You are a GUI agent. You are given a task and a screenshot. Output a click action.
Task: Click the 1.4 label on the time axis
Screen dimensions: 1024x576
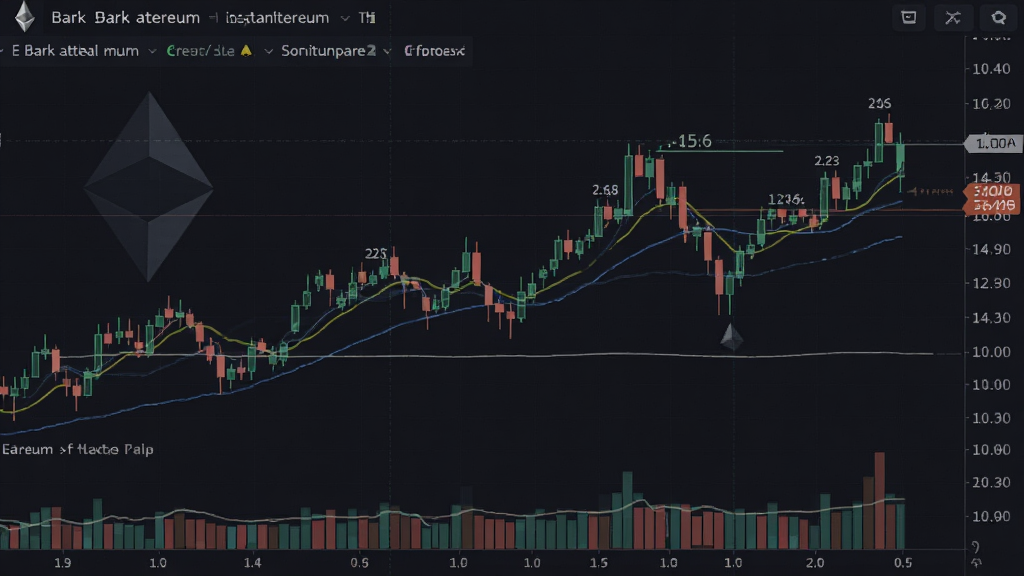pyautogui.click(x=253, y=563)
